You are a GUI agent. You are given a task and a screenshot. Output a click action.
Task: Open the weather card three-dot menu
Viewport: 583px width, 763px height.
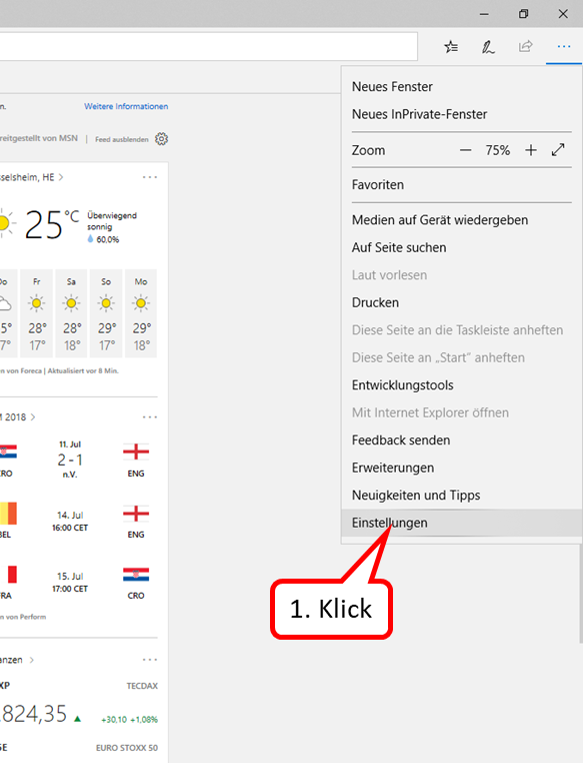click(x=150, y=177)
